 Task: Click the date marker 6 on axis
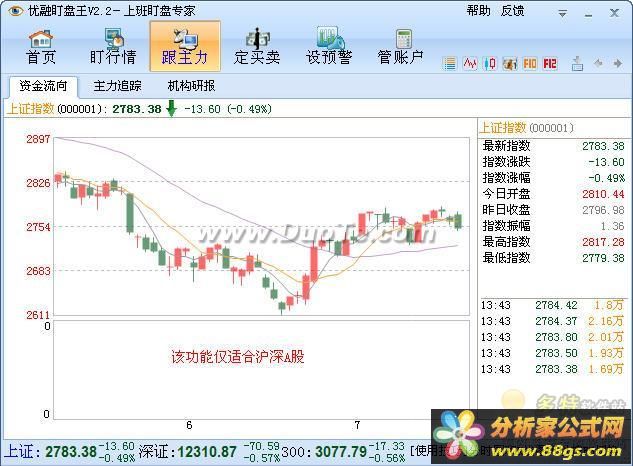189,425
